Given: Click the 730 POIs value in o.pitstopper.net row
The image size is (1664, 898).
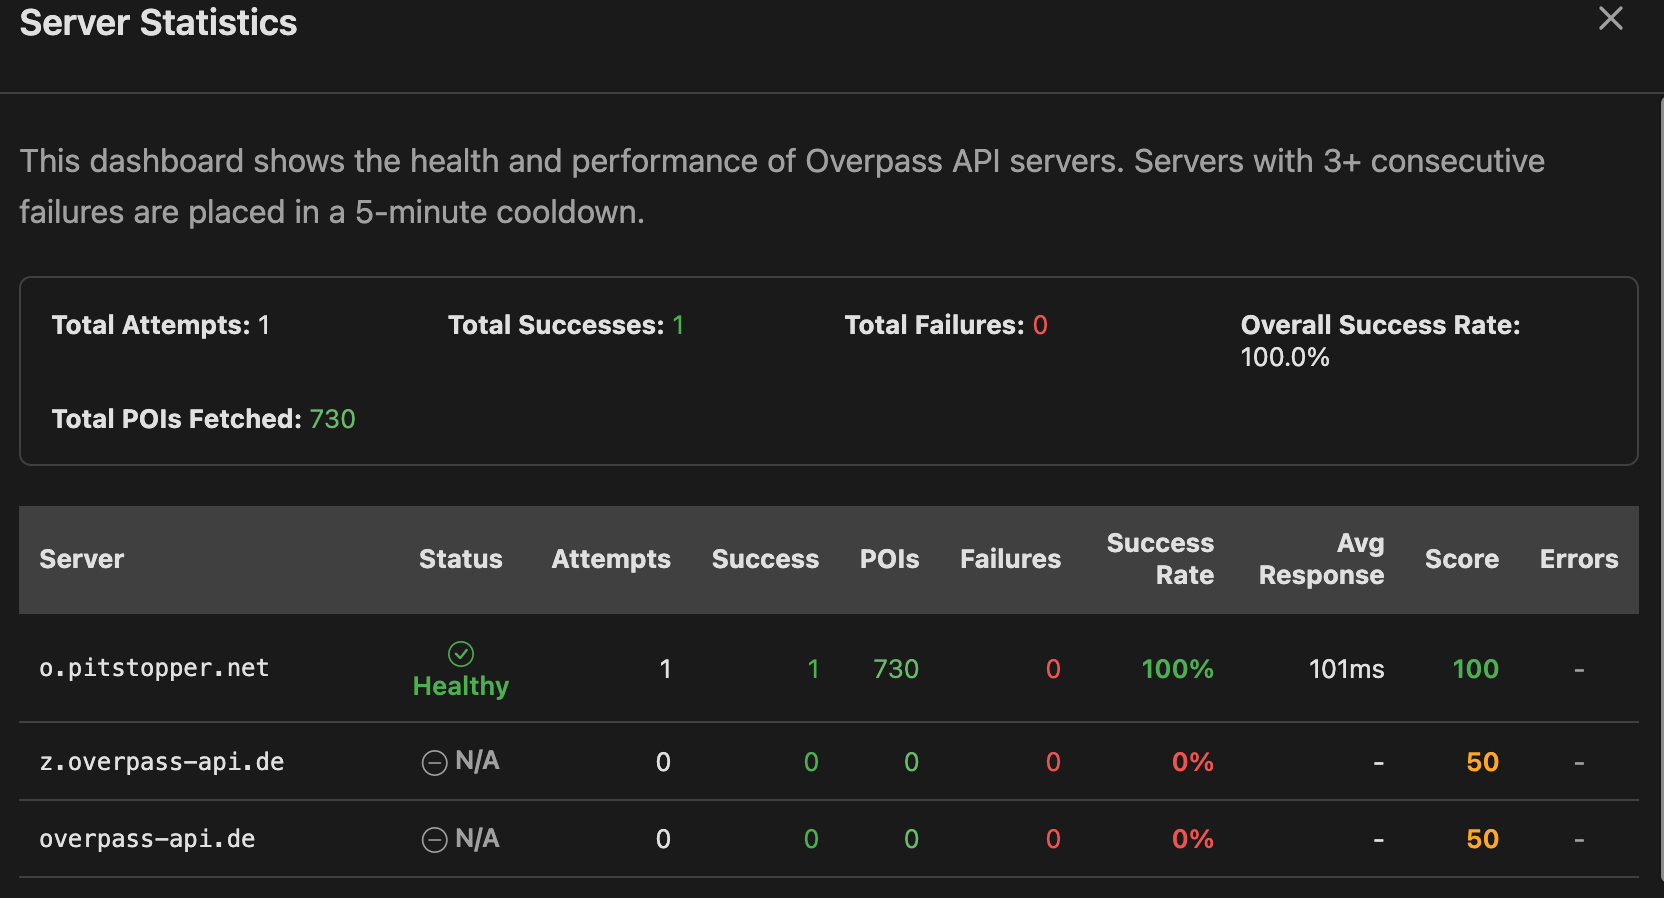Looking at the screenshot, I should click(896, 669).
